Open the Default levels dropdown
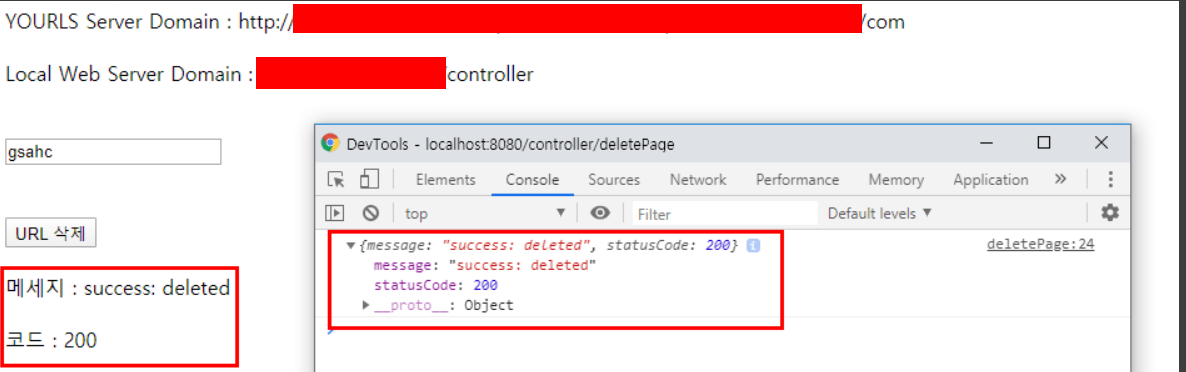The width and height of the screenshot is (1186, 372). pyautogui.click(x=880, y=214)
